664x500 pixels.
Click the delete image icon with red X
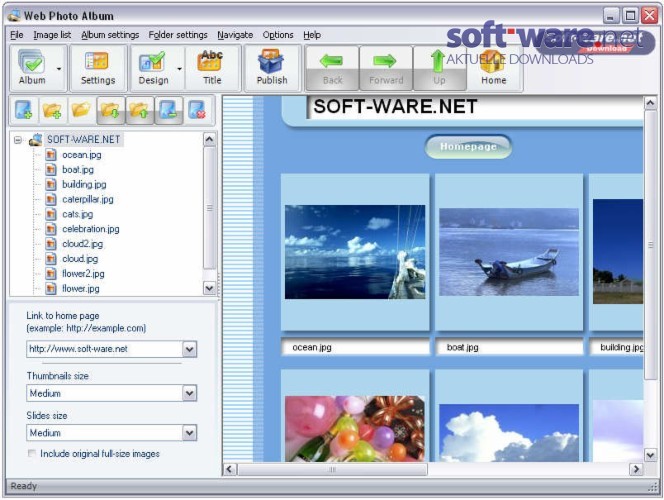click(197, 110)
